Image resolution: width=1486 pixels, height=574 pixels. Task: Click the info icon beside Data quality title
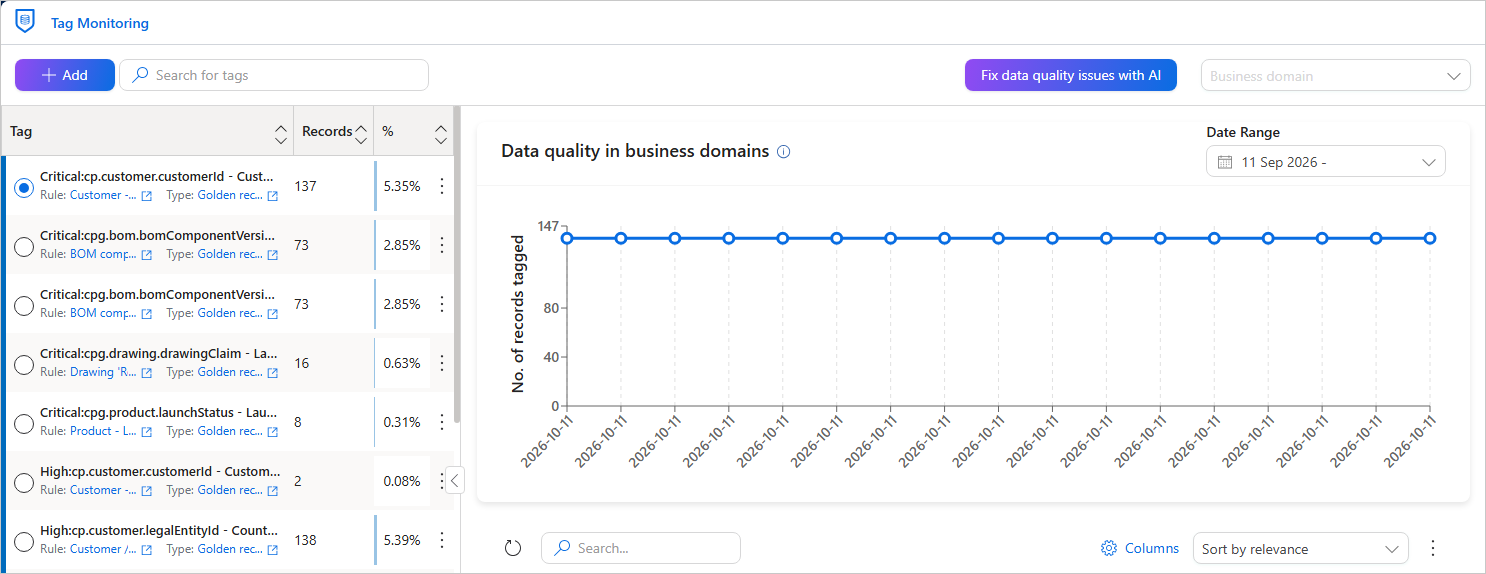pos(784,152)
